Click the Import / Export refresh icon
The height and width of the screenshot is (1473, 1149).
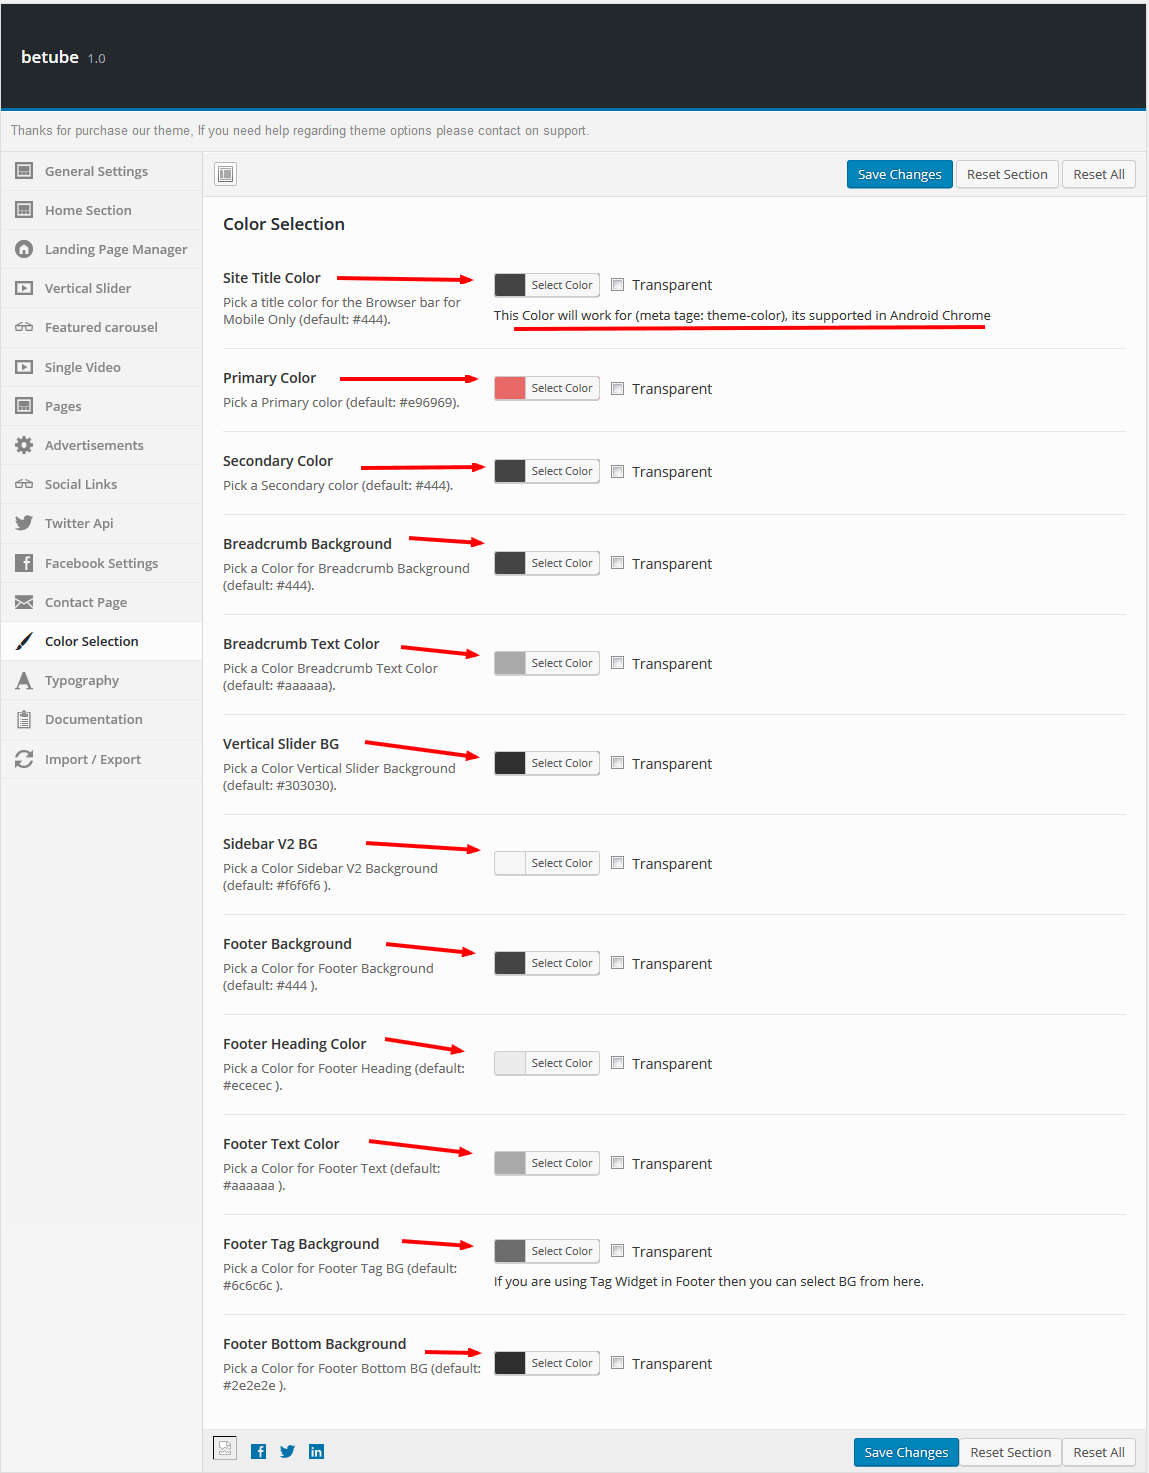pyautogui.click(x=24, y=758)
